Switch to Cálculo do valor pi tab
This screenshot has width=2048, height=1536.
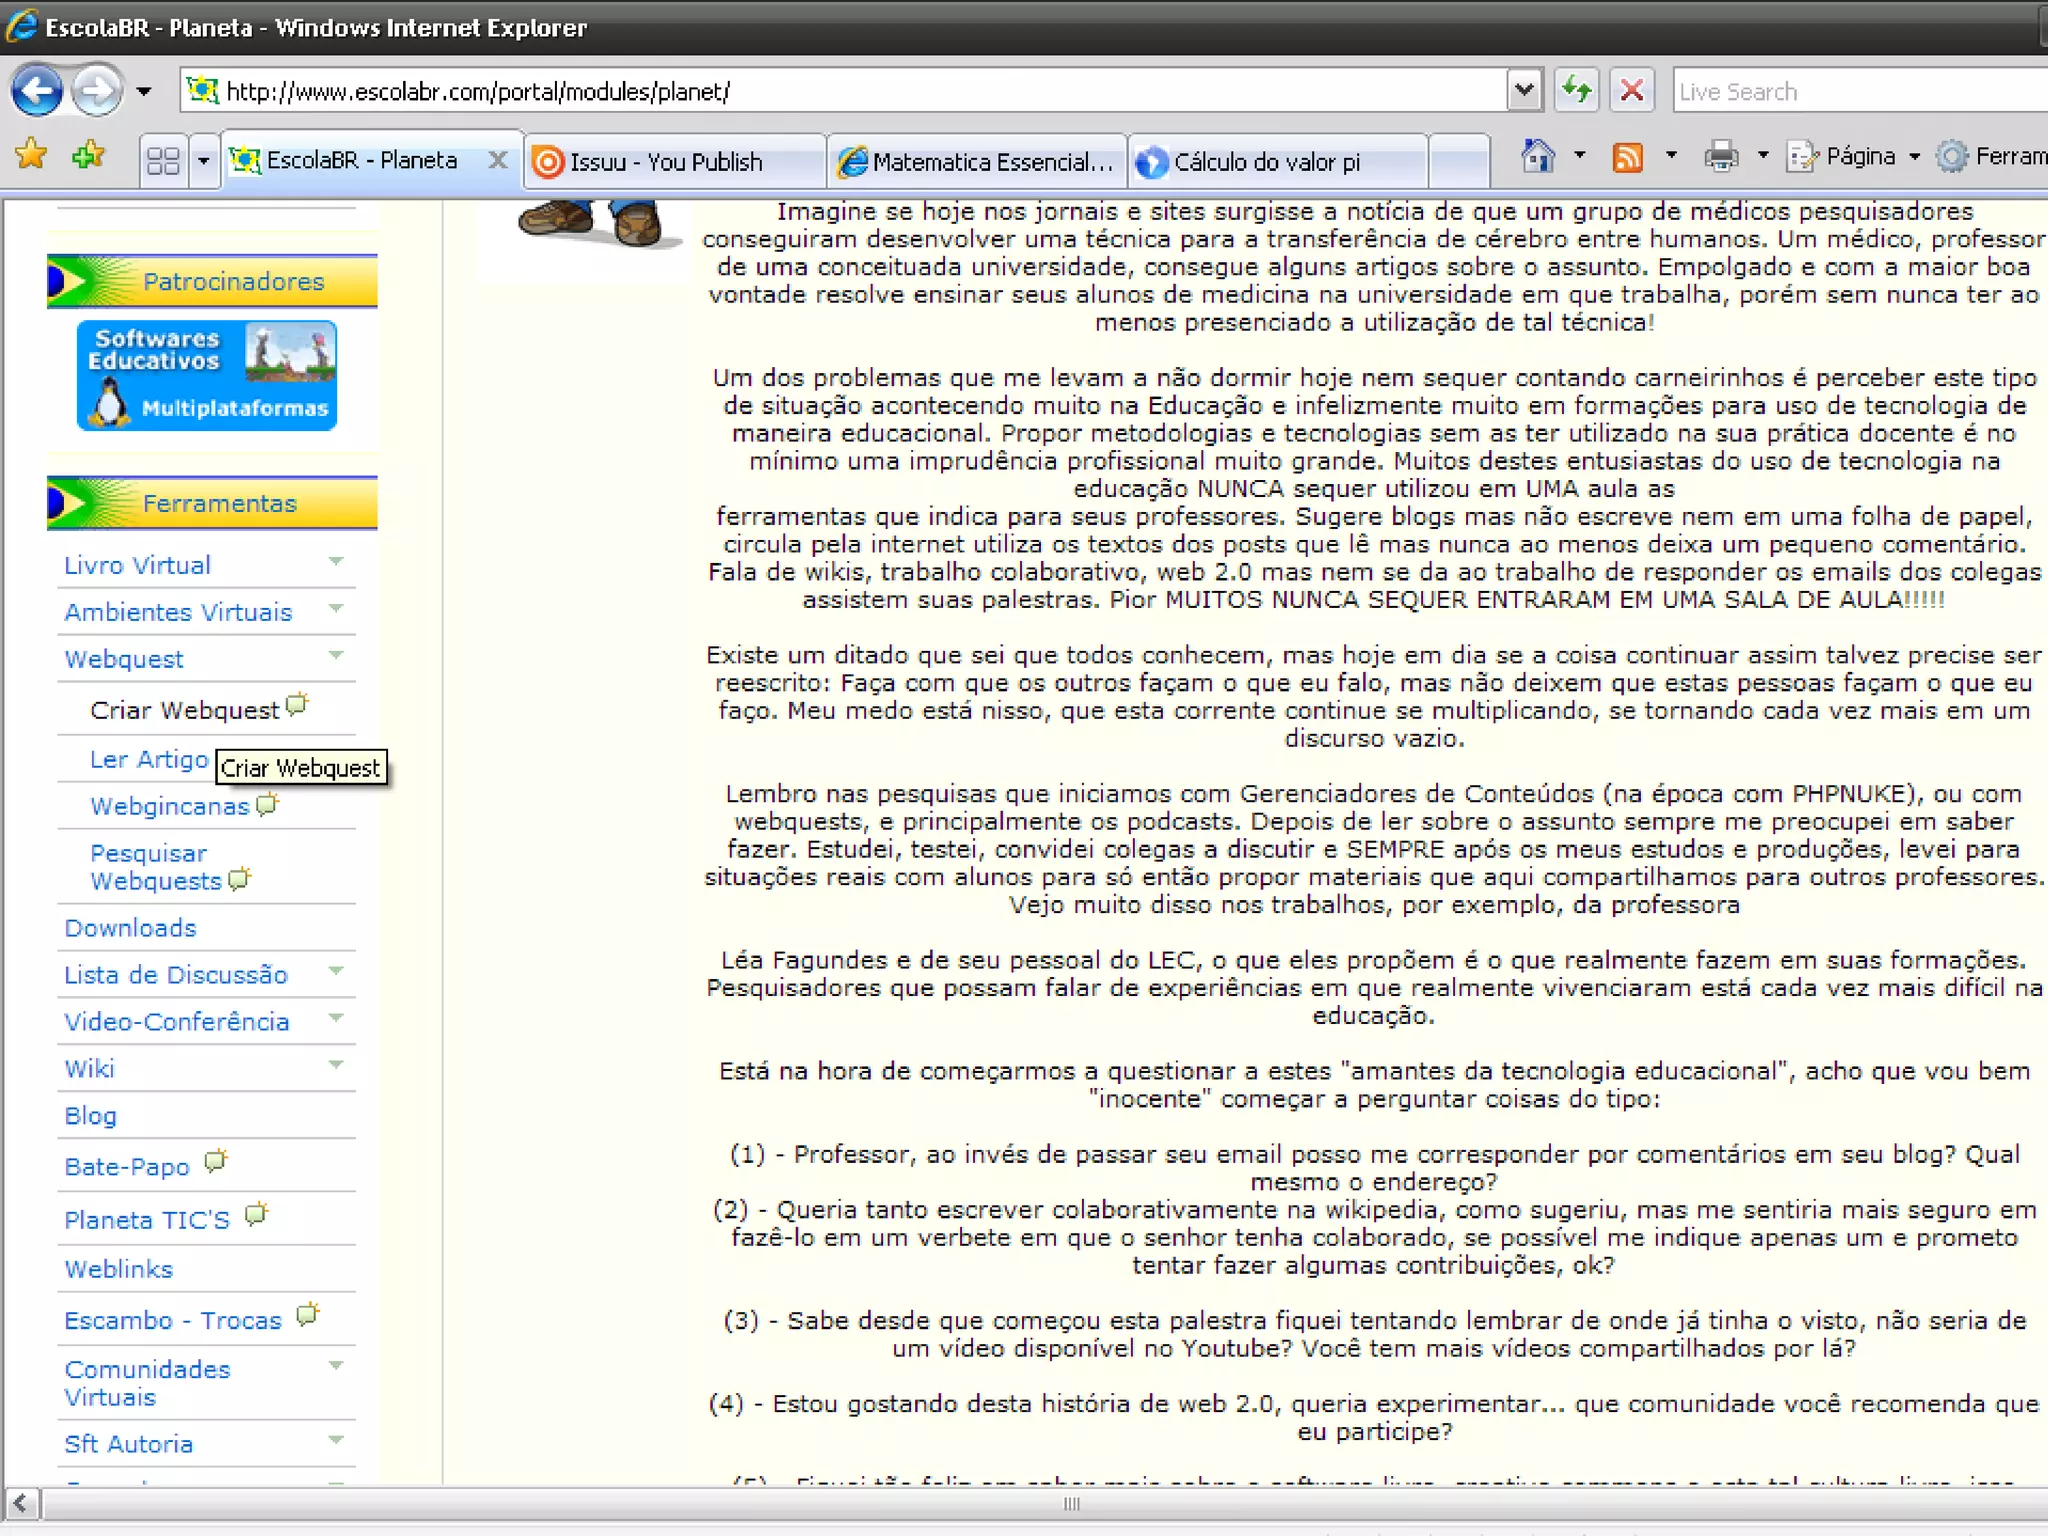(x=1266, y=162)
